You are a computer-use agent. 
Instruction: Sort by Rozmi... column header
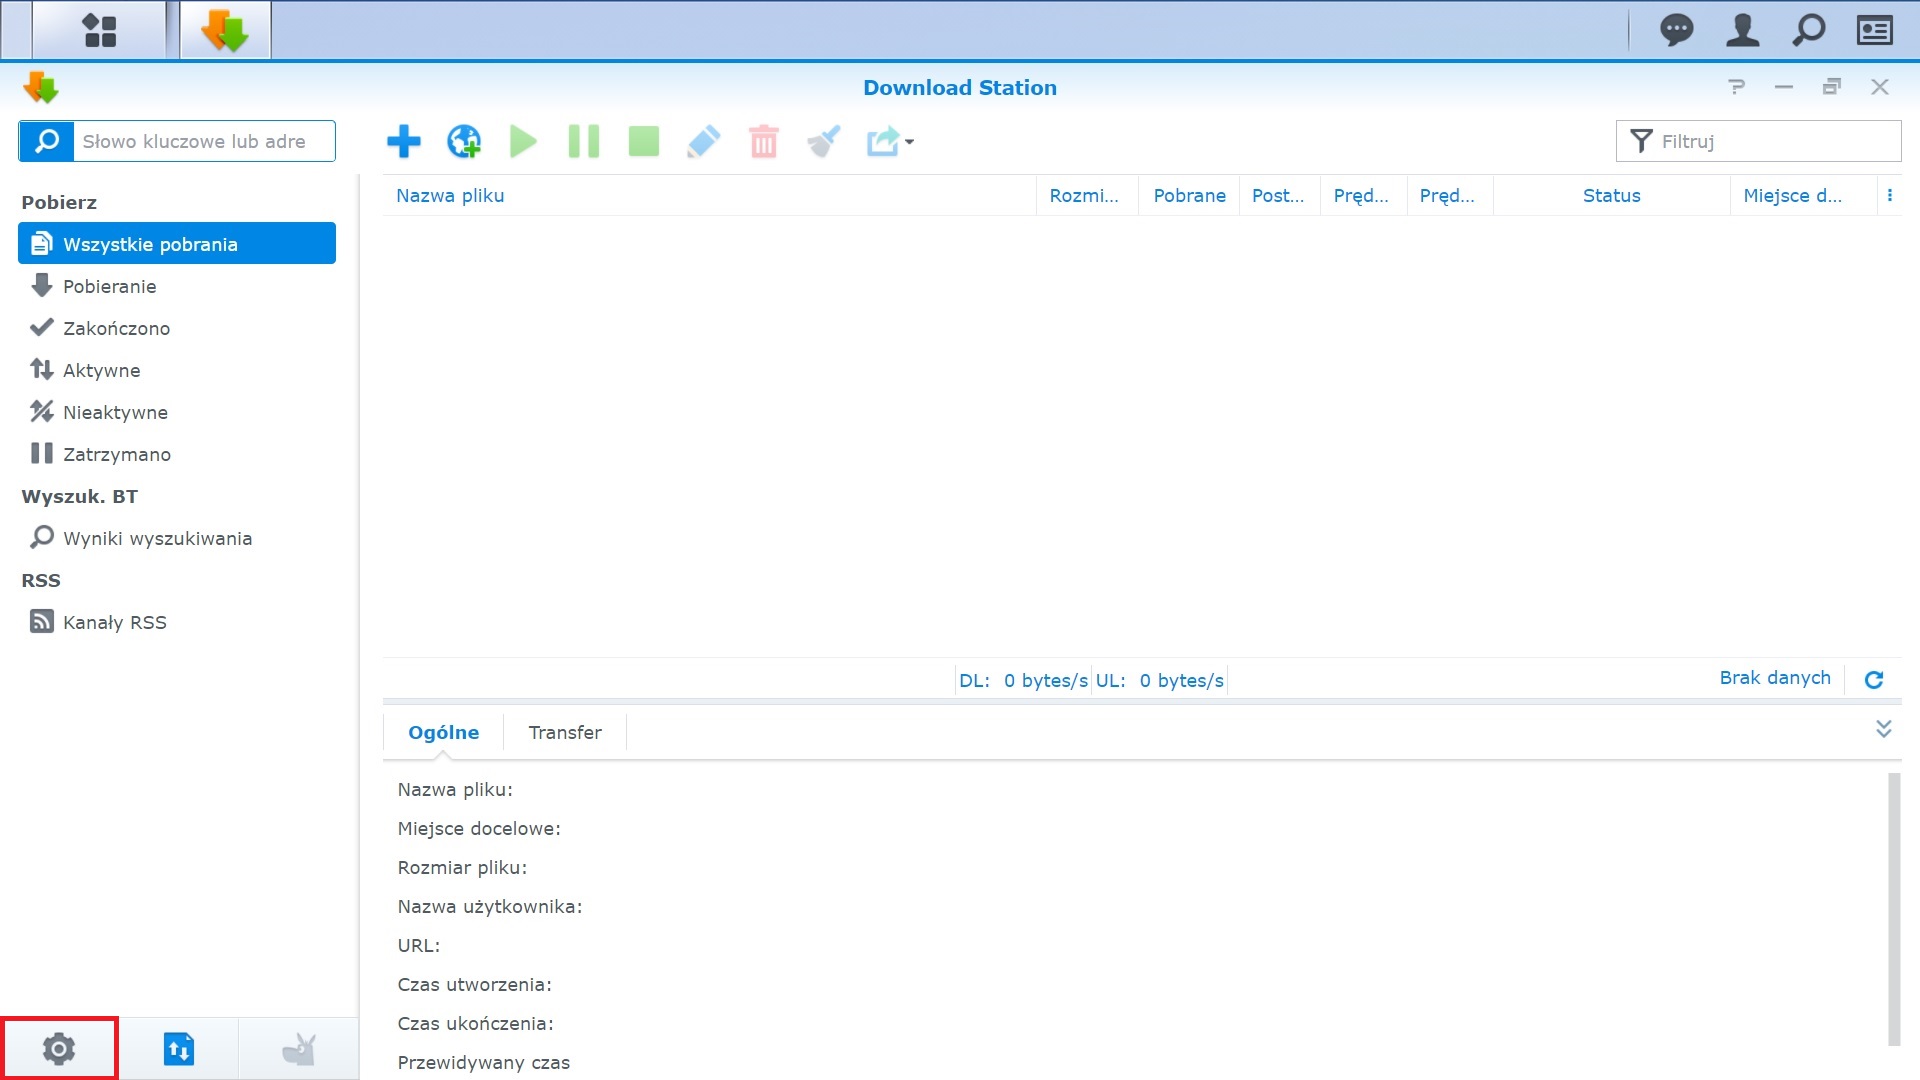pos(1087,196)
